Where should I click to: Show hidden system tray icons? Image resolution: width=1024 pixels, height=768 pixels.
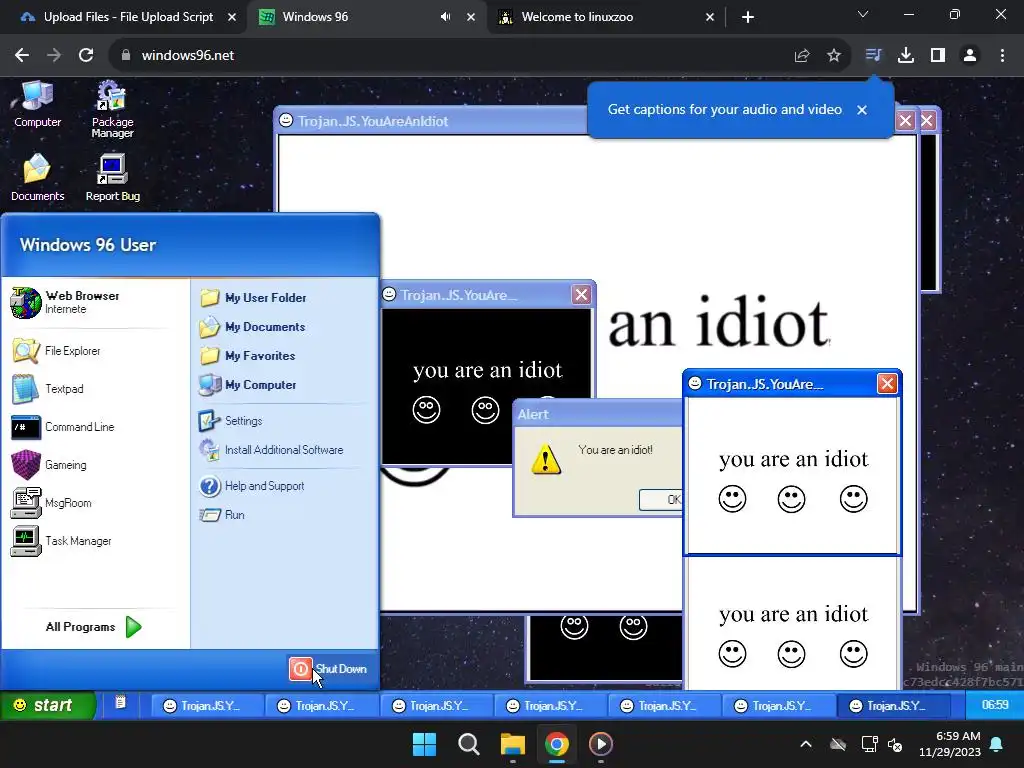coord(806,744)
